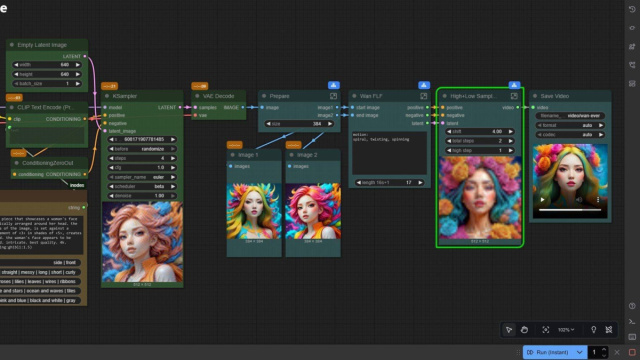This screenshot has height=360, width=640.
Task: Open the Run button dropdown chevron
Action: 580,352
